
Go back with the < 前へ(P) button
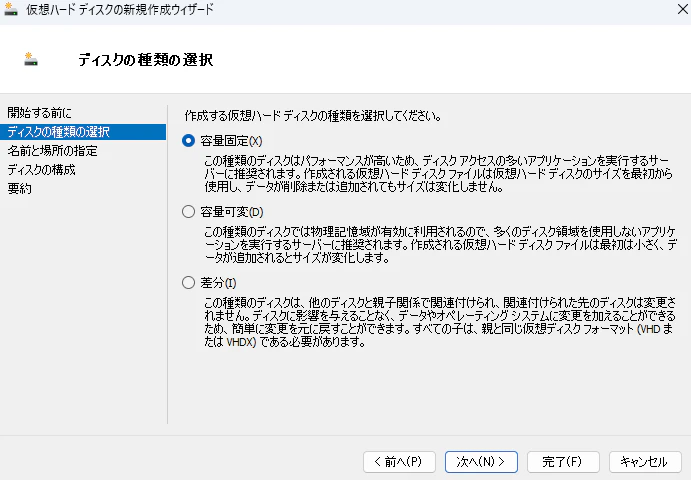399,461
